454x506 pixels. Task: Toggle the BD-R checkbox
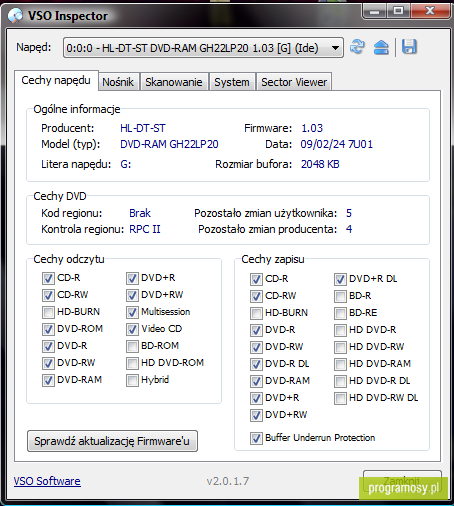pos(340,296)
